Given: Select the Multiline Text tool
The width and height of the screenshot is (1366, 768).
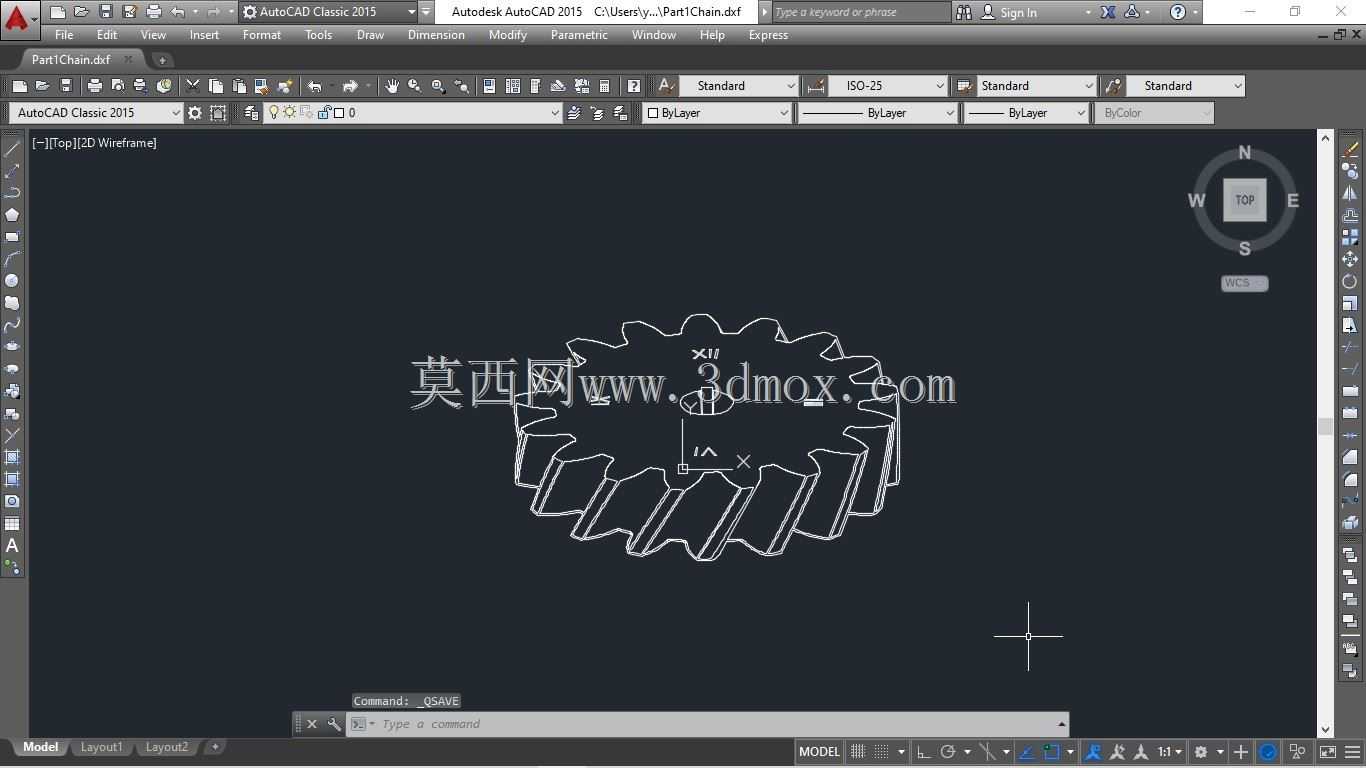Looking at the screenshot, I should [x=12, y=545].
